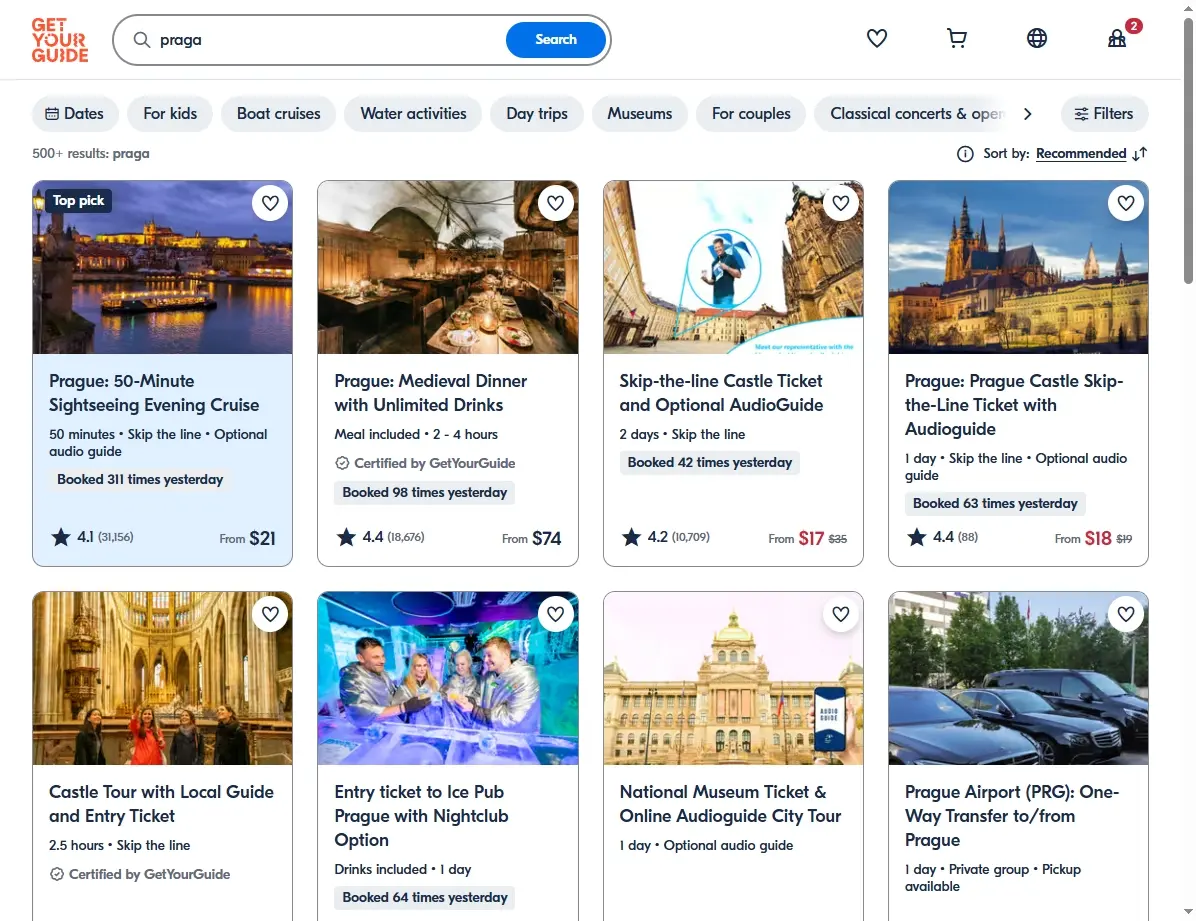
Task: Add Castle Tour with Local Guide to wishlist
Action: click(x=270, y=613)
